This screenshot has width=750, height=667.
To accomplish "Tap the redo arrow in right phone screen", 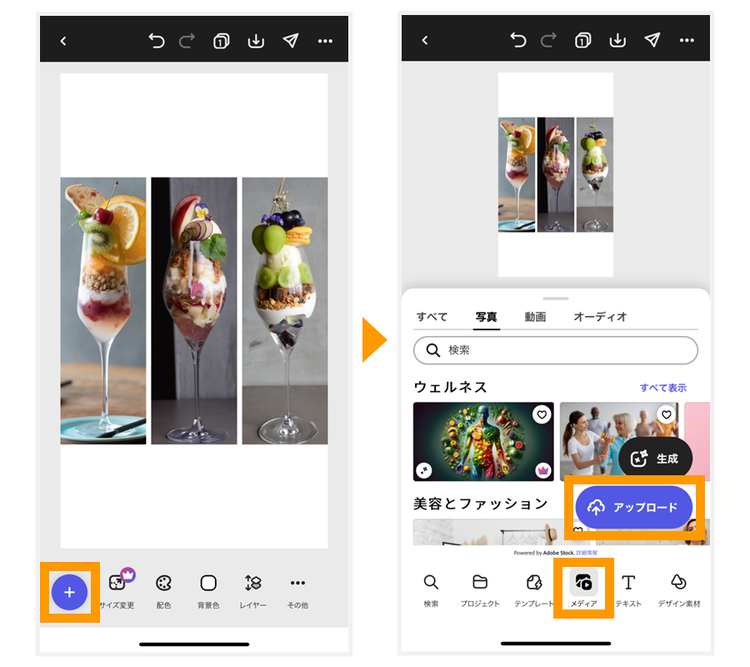I will [x=549, y=40].
